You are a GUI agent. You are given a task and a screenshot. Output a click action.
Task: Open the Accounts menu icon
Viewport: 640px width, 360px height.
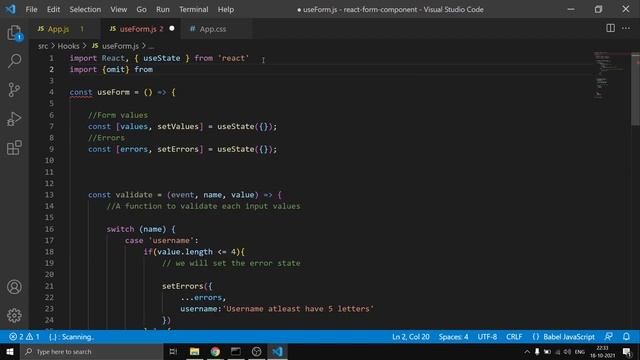point(14,287)
